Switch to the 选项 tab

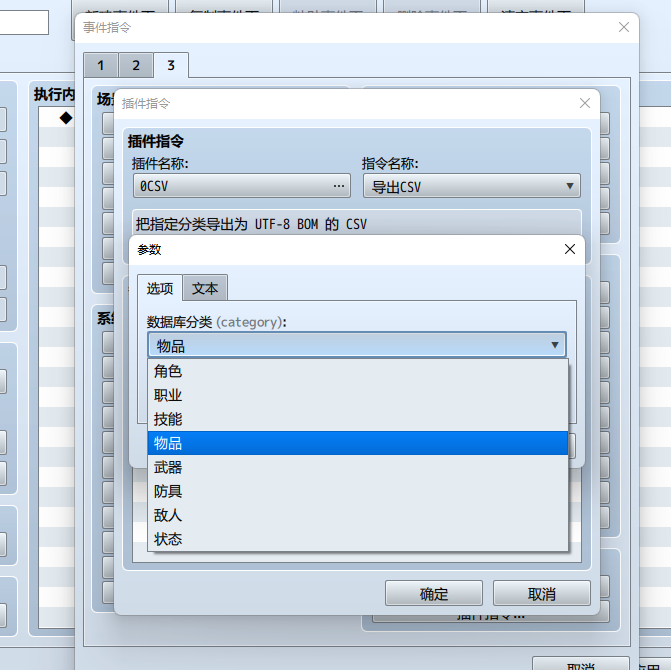click(160, 288)
